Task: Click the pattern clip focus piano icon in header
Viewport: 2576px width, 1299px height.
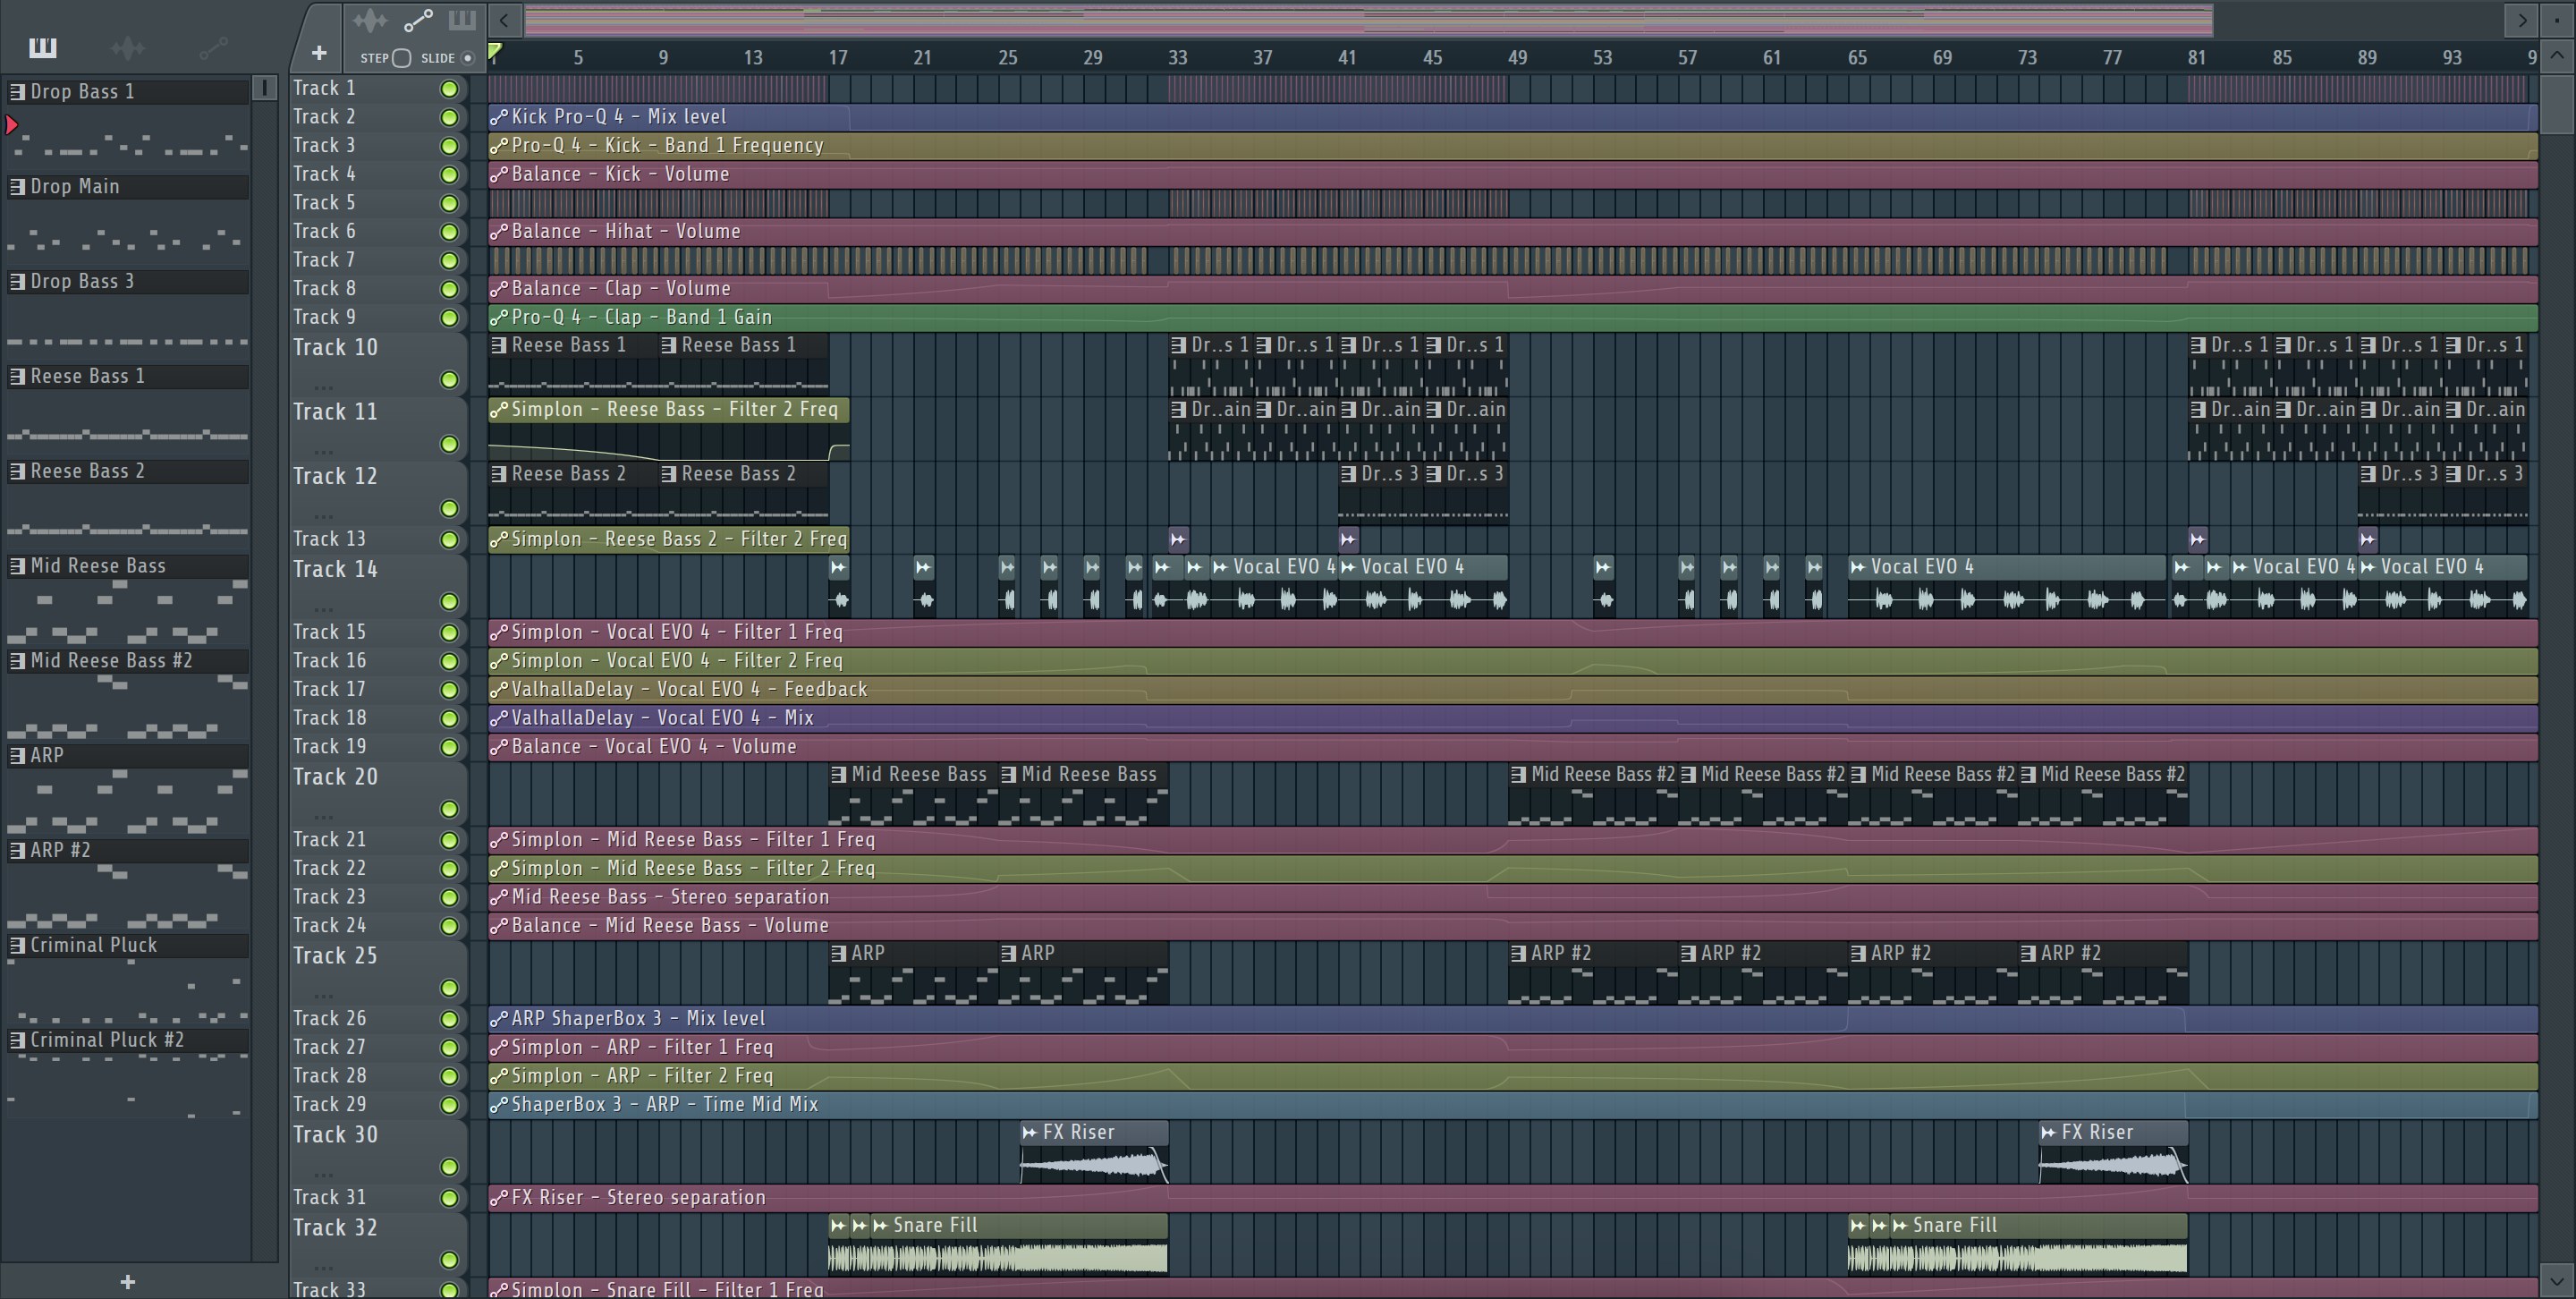Action: 461,20
